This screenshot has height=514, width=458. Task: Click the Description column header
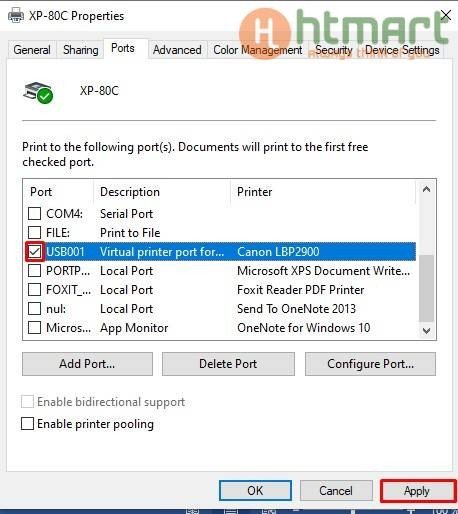pos(162,192)
